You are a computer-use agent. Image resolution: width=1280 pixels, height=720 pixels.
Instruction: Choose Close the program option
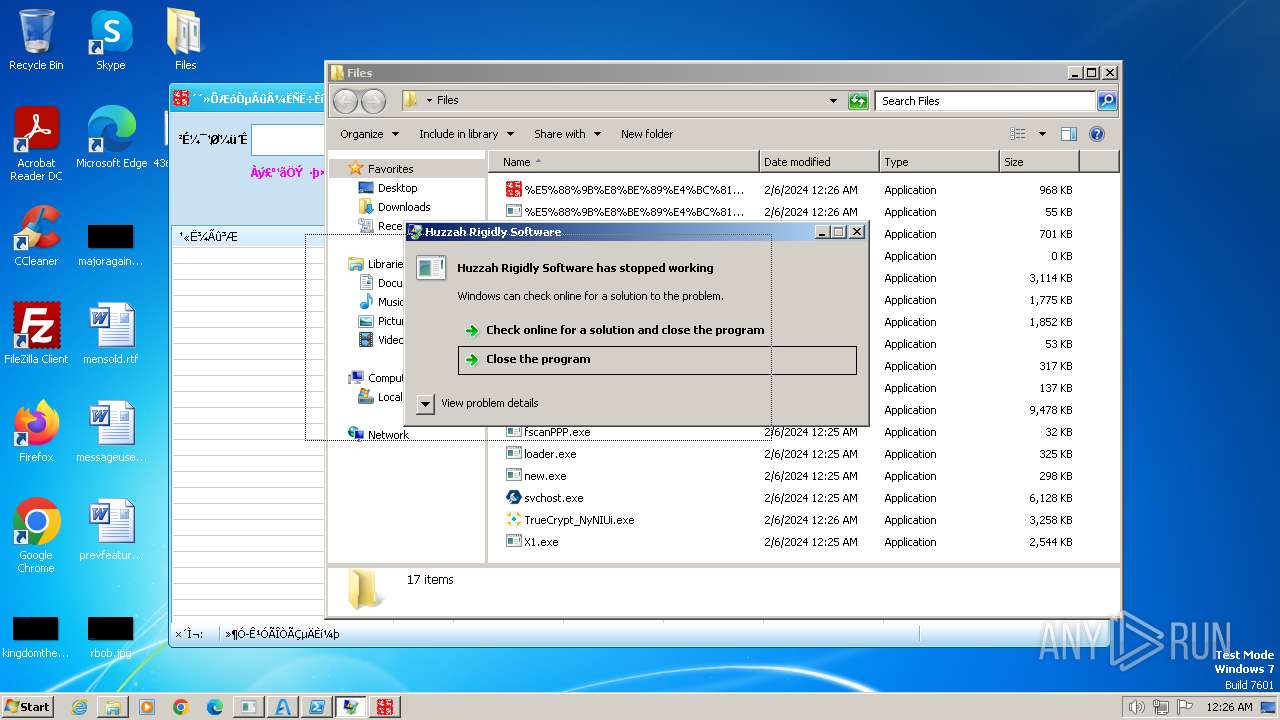point(657,360)
